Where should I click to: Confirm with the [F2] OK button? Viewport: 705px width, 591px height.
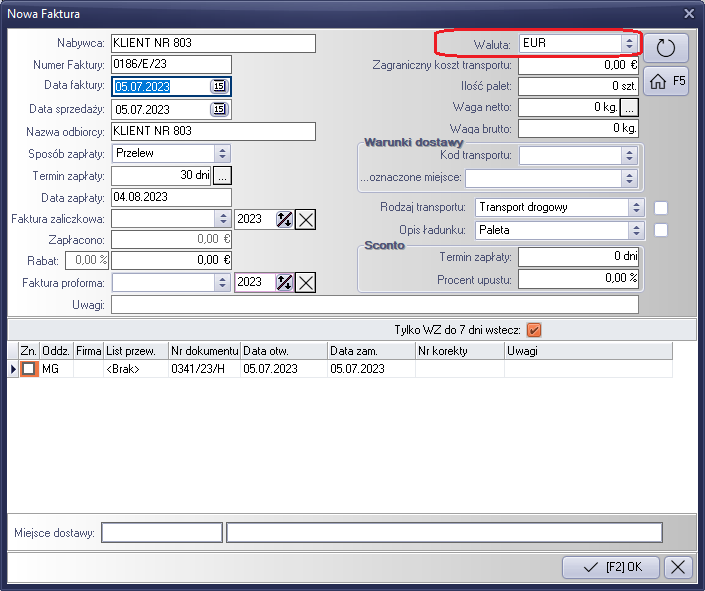(610, 567)
